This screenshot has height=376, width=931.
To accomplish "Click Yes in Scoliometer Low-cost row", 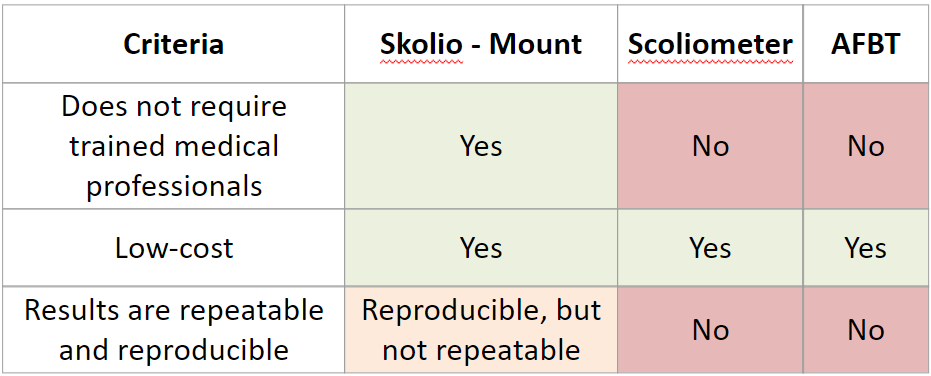I will tap(710, 248).
